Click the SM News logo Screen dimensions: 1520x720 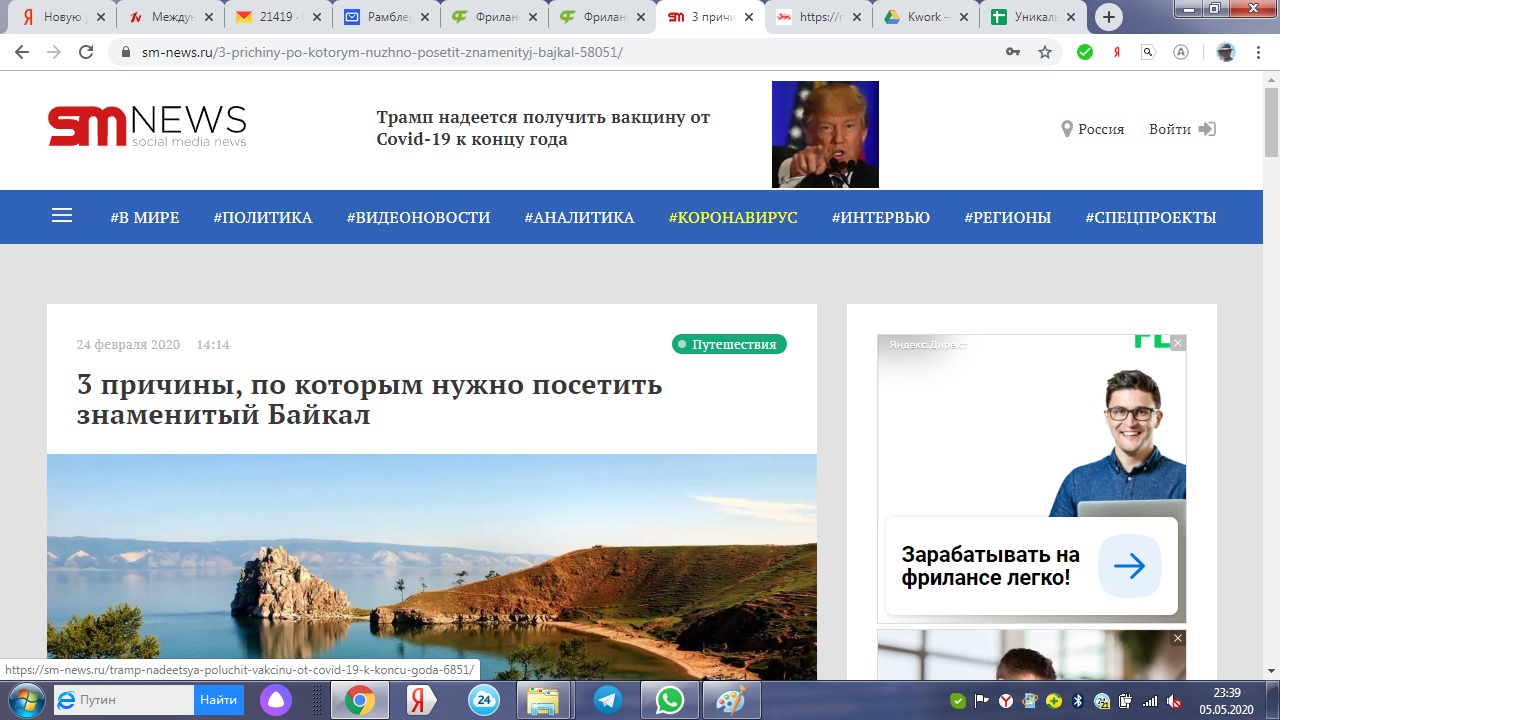click(x=147, y=126)
